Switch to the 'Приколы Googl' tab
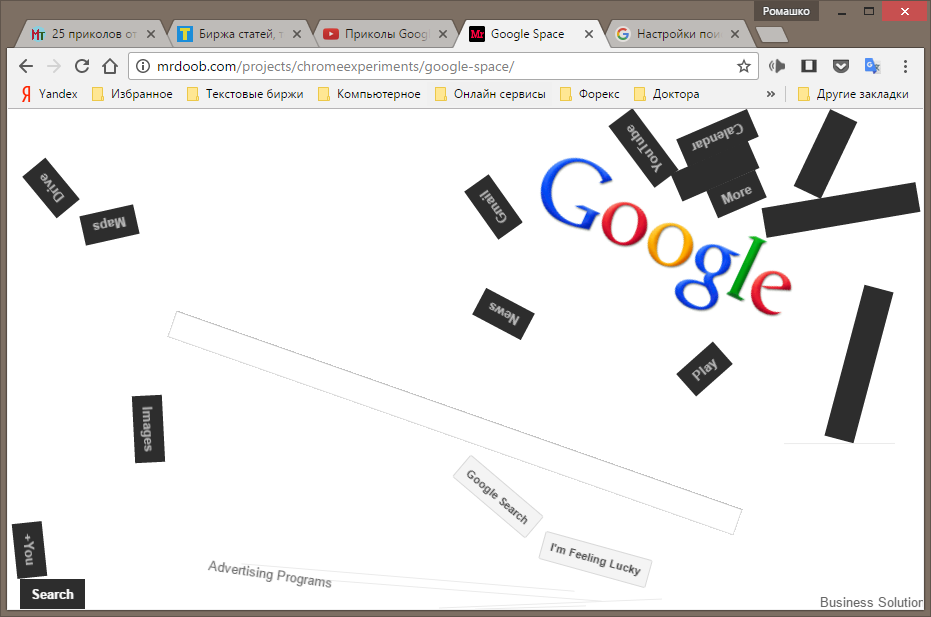 pos(382,34)
